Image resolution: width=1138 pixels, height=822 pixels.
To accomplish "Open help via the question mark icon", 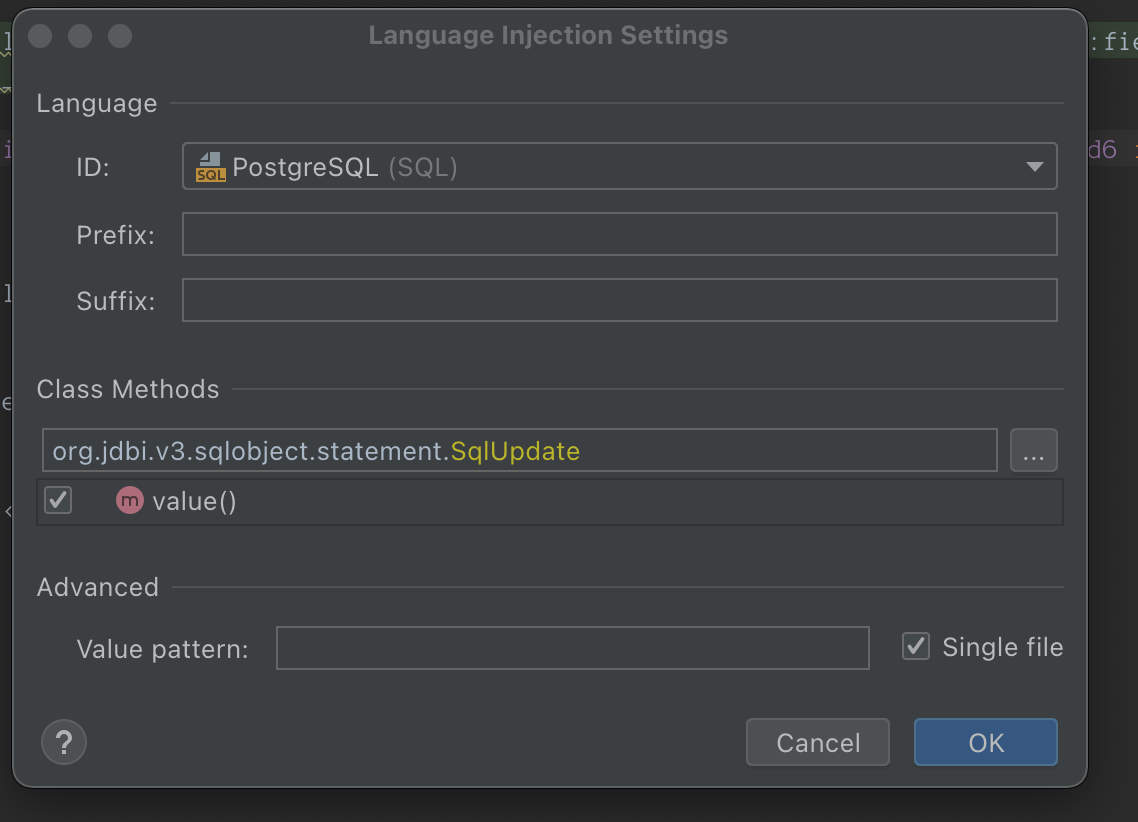I will coord(63,742).
